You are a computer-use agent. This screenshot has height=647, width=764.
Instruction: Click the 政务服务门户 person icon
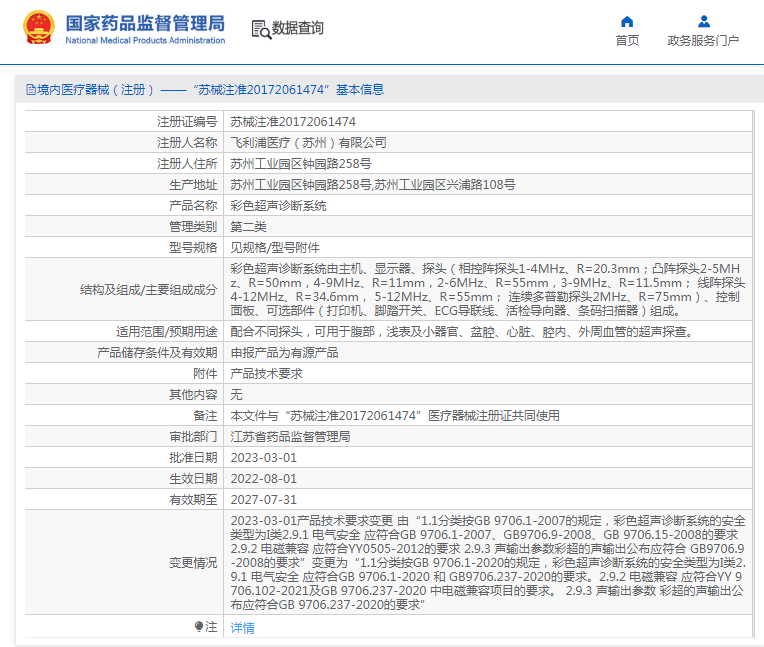(x=704, y=21)
